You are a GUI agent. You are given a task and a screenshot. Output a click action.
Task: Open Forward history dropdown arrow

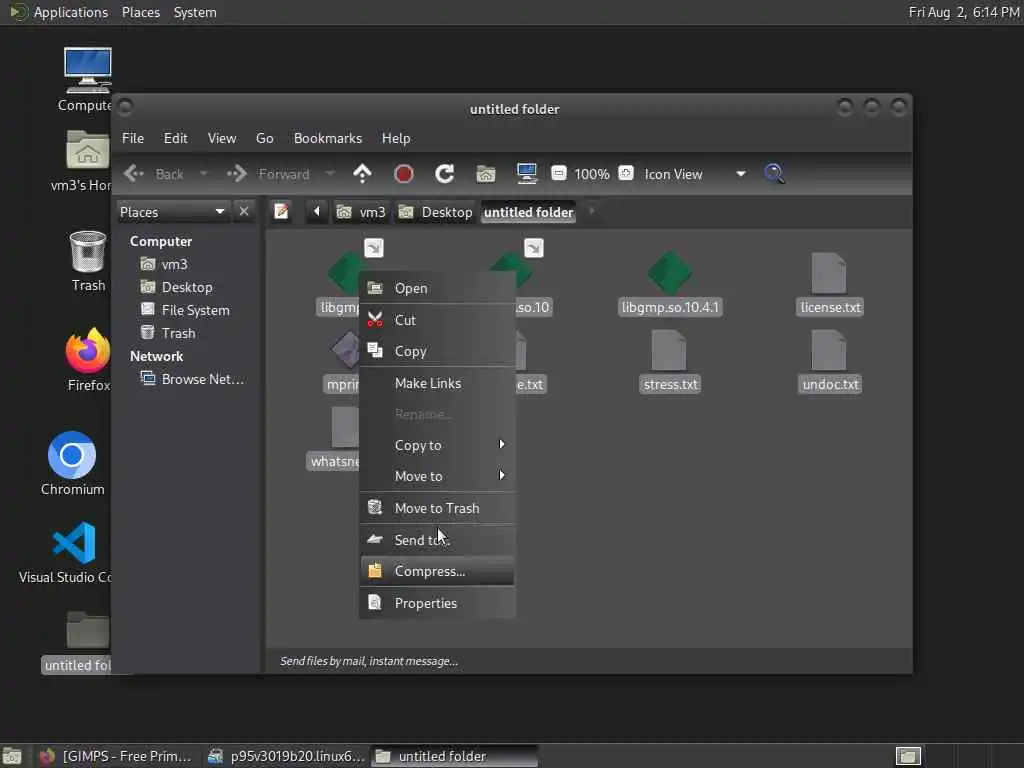330,174
